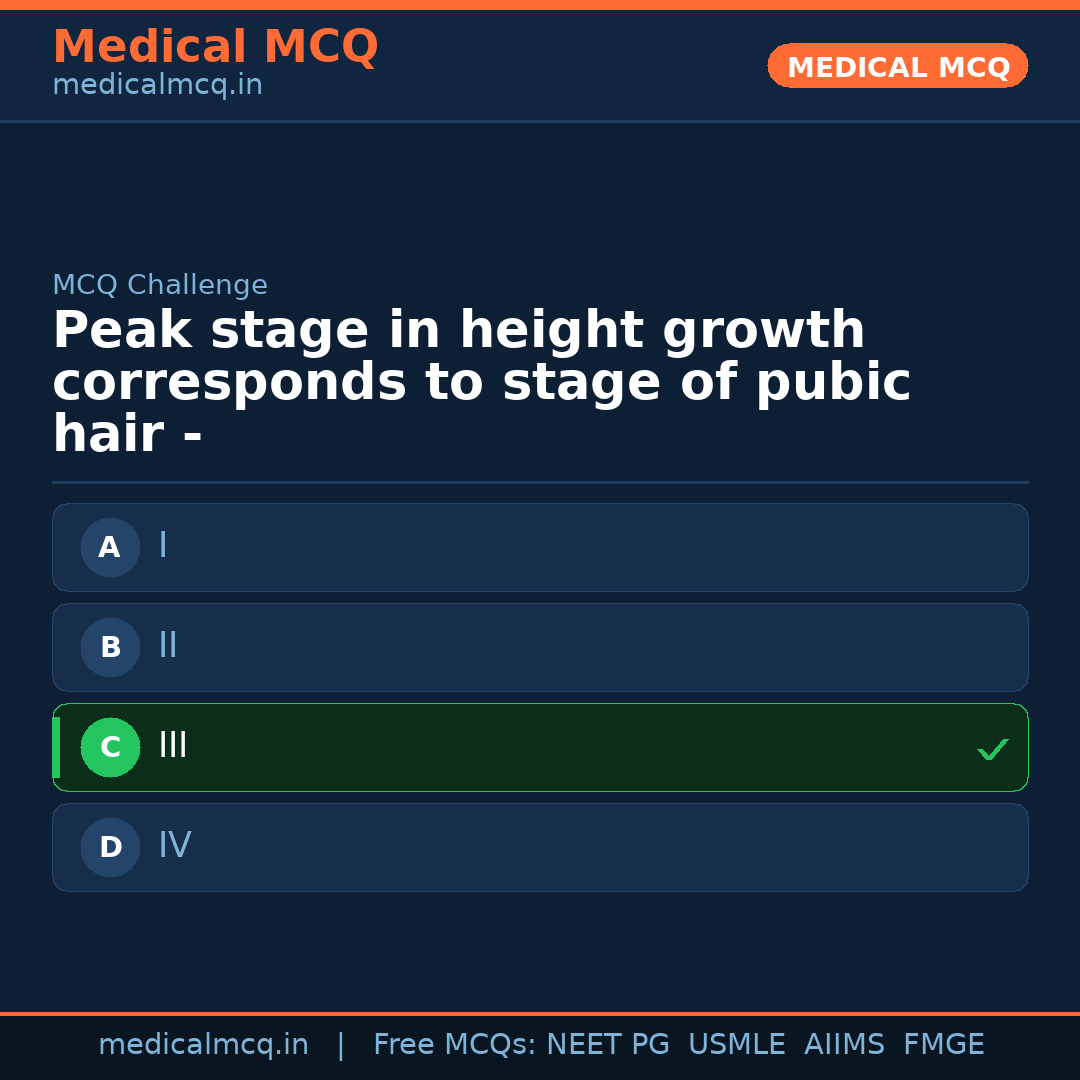Expand the highlighted option C row
The image size is (1080, 1080).
pos(540,747)
